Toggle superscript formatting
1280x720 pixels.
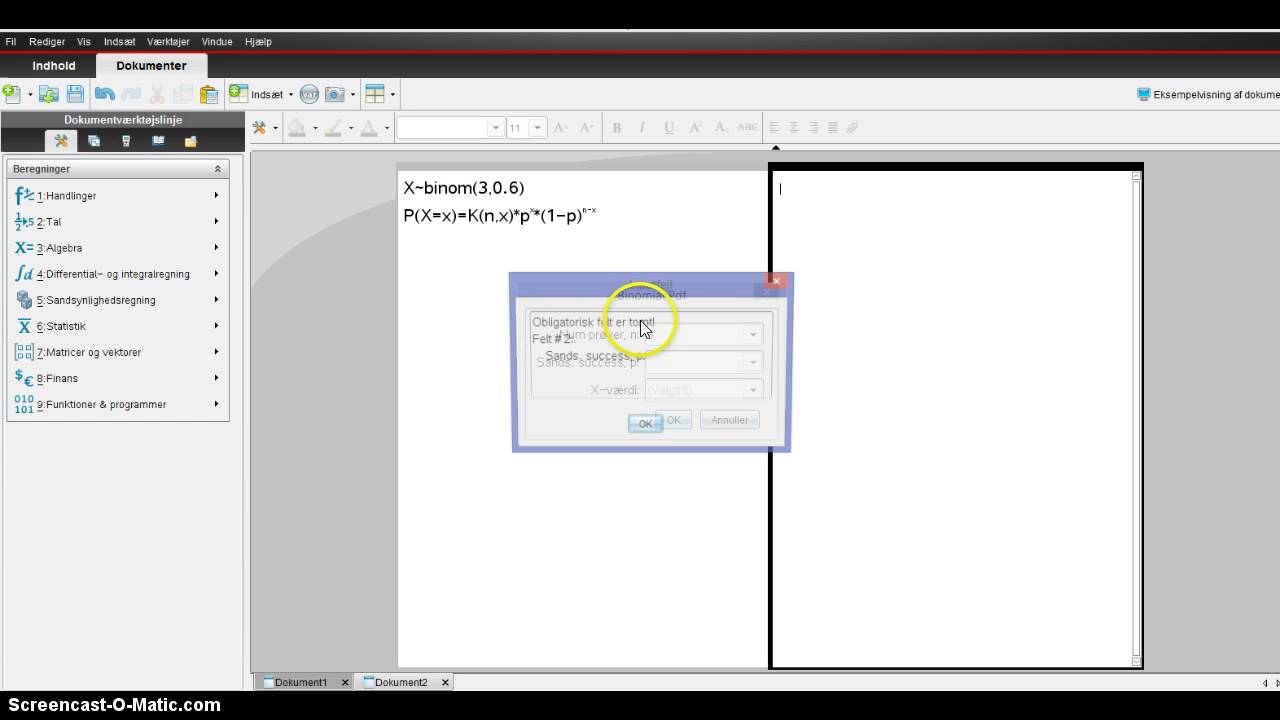tap(695, 127)
